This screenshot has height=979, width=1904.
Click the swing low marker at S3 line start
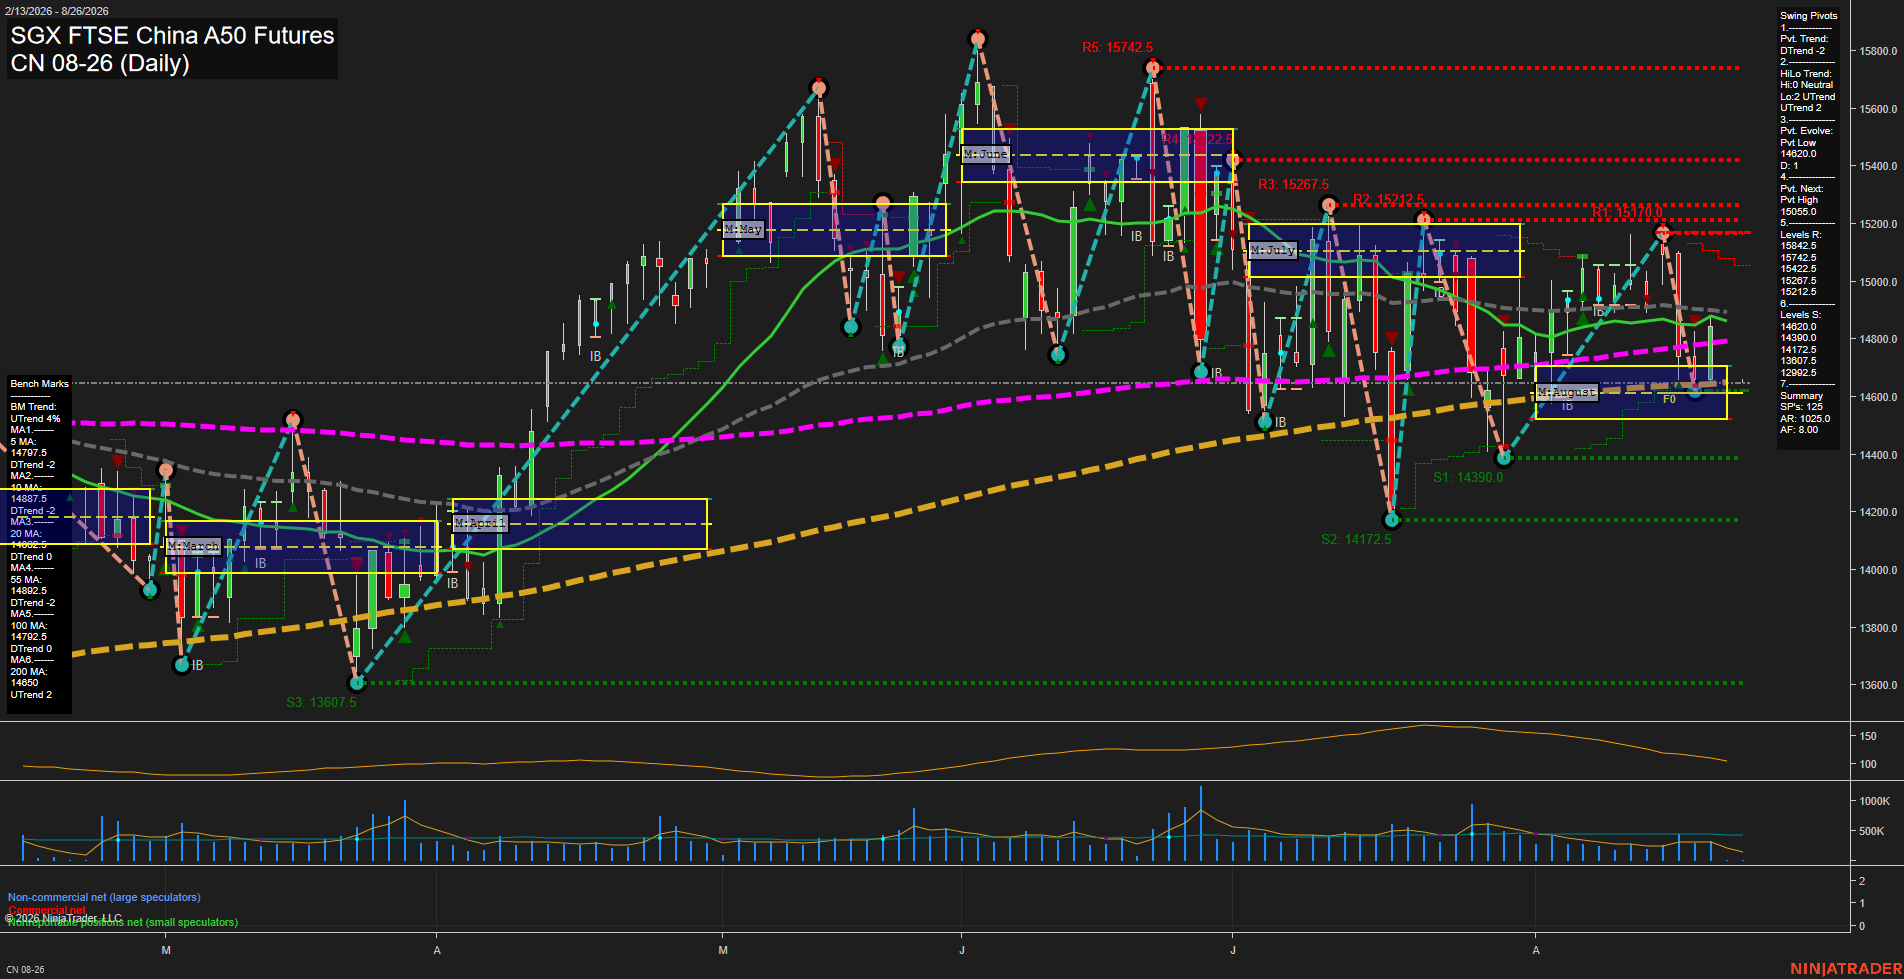tap(357, 683)
